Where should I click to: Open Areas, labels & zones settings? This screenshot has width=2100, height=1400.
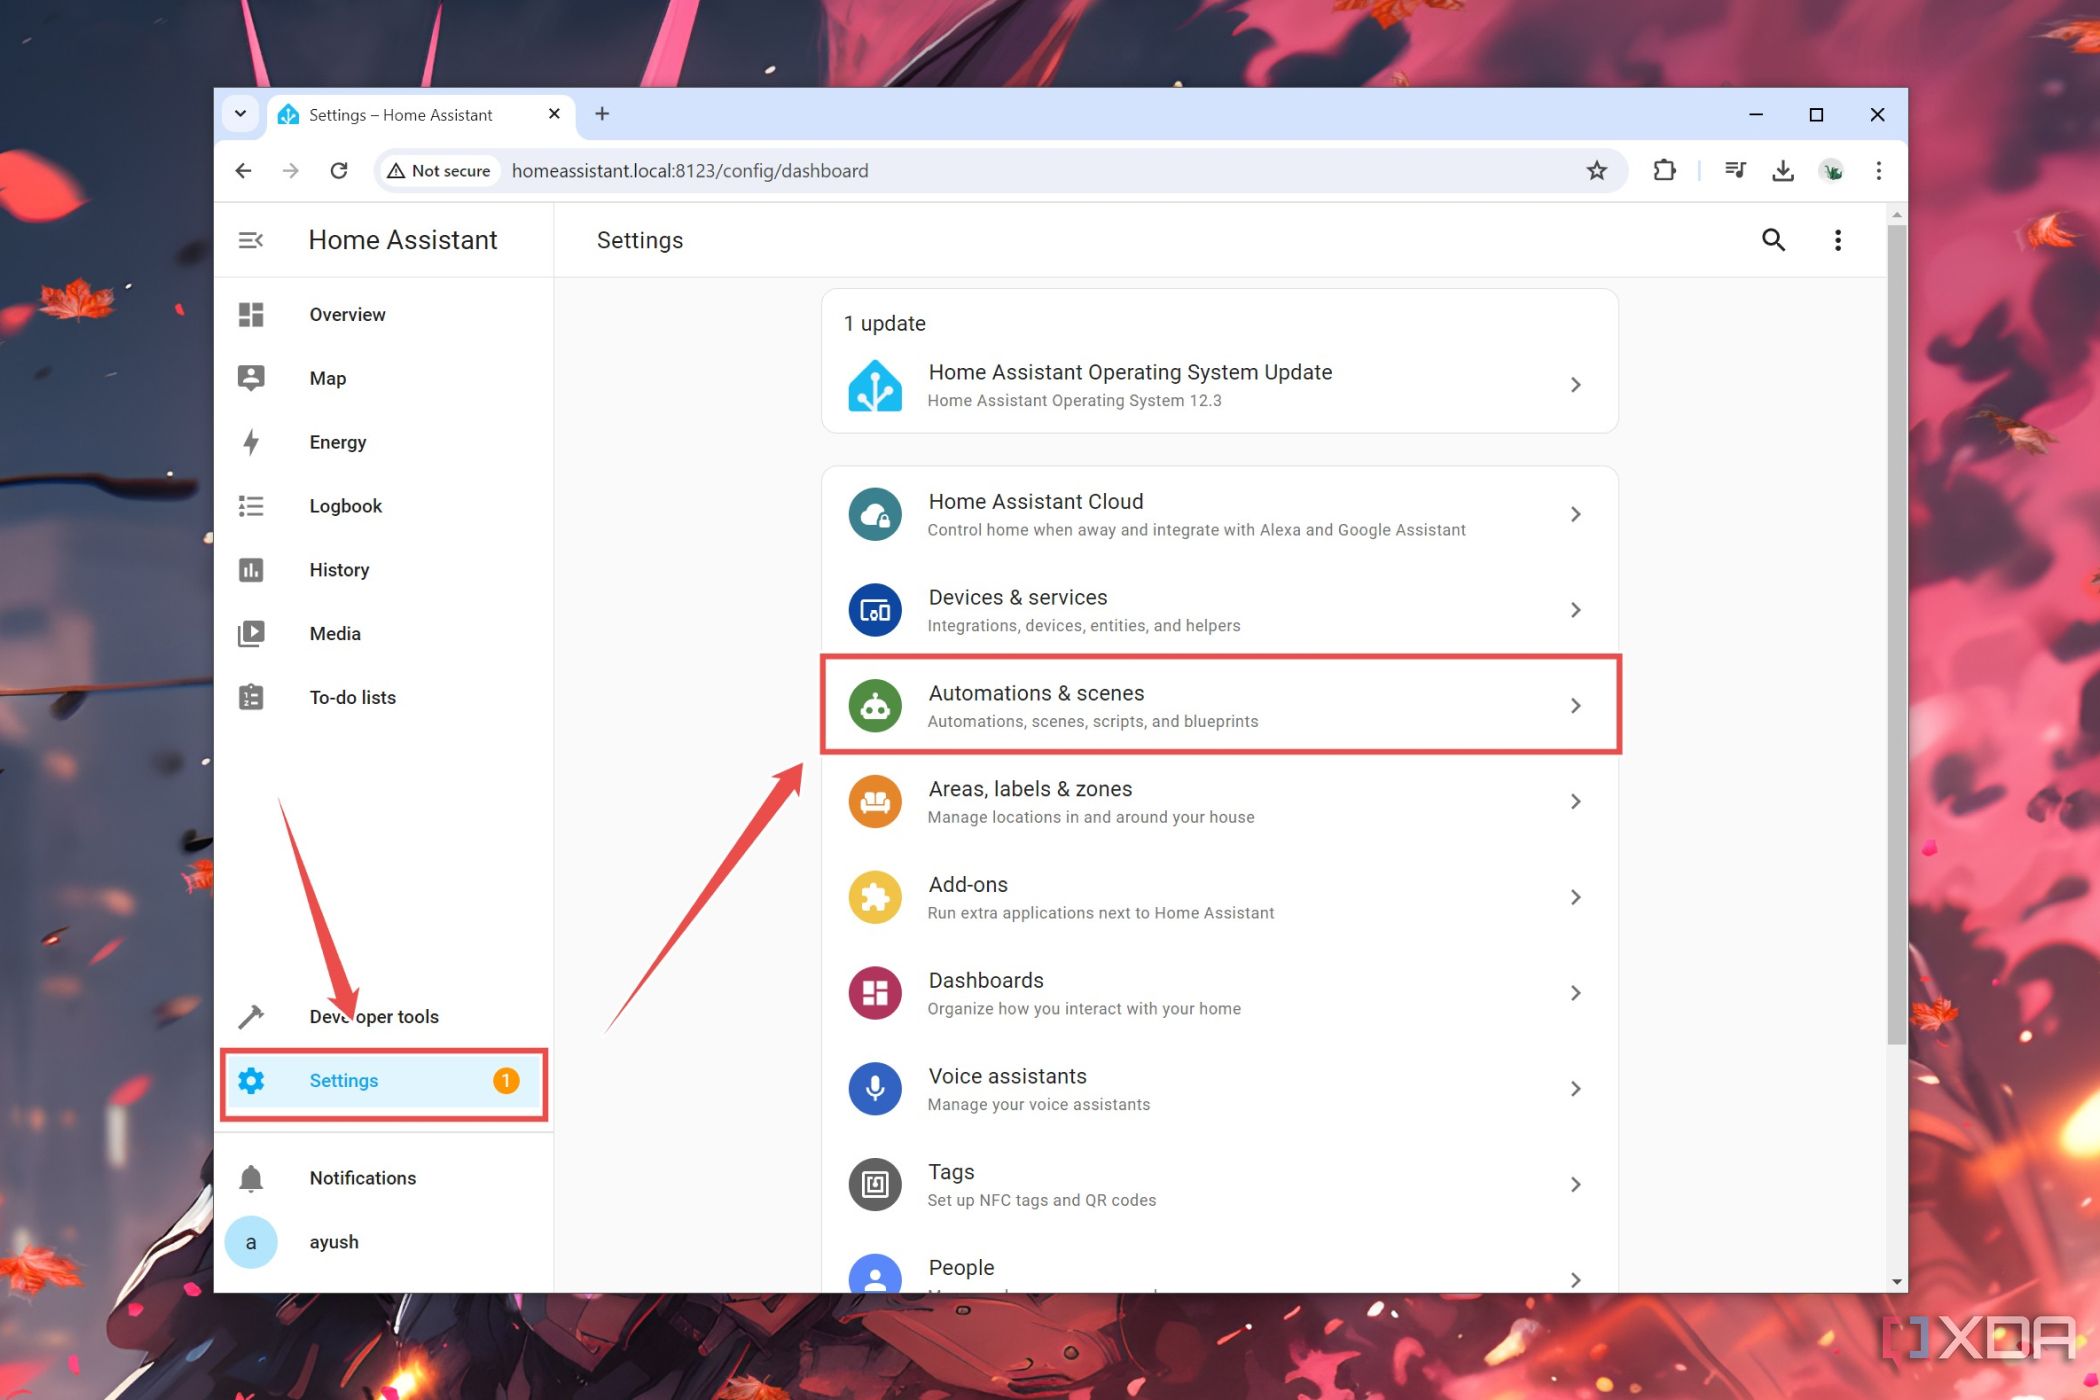[x=1219, y=800]
